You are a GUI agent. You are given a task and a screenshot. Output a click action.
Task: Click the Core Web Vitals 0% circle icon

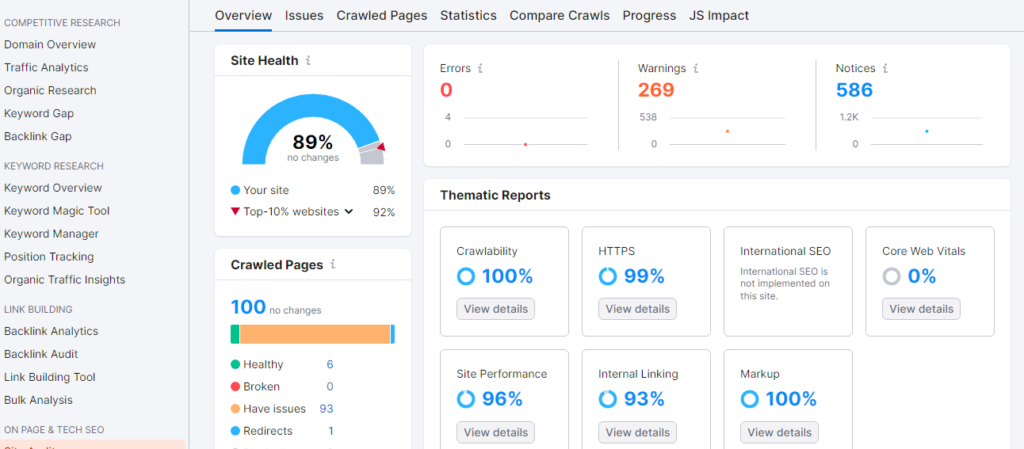[891, 277]
